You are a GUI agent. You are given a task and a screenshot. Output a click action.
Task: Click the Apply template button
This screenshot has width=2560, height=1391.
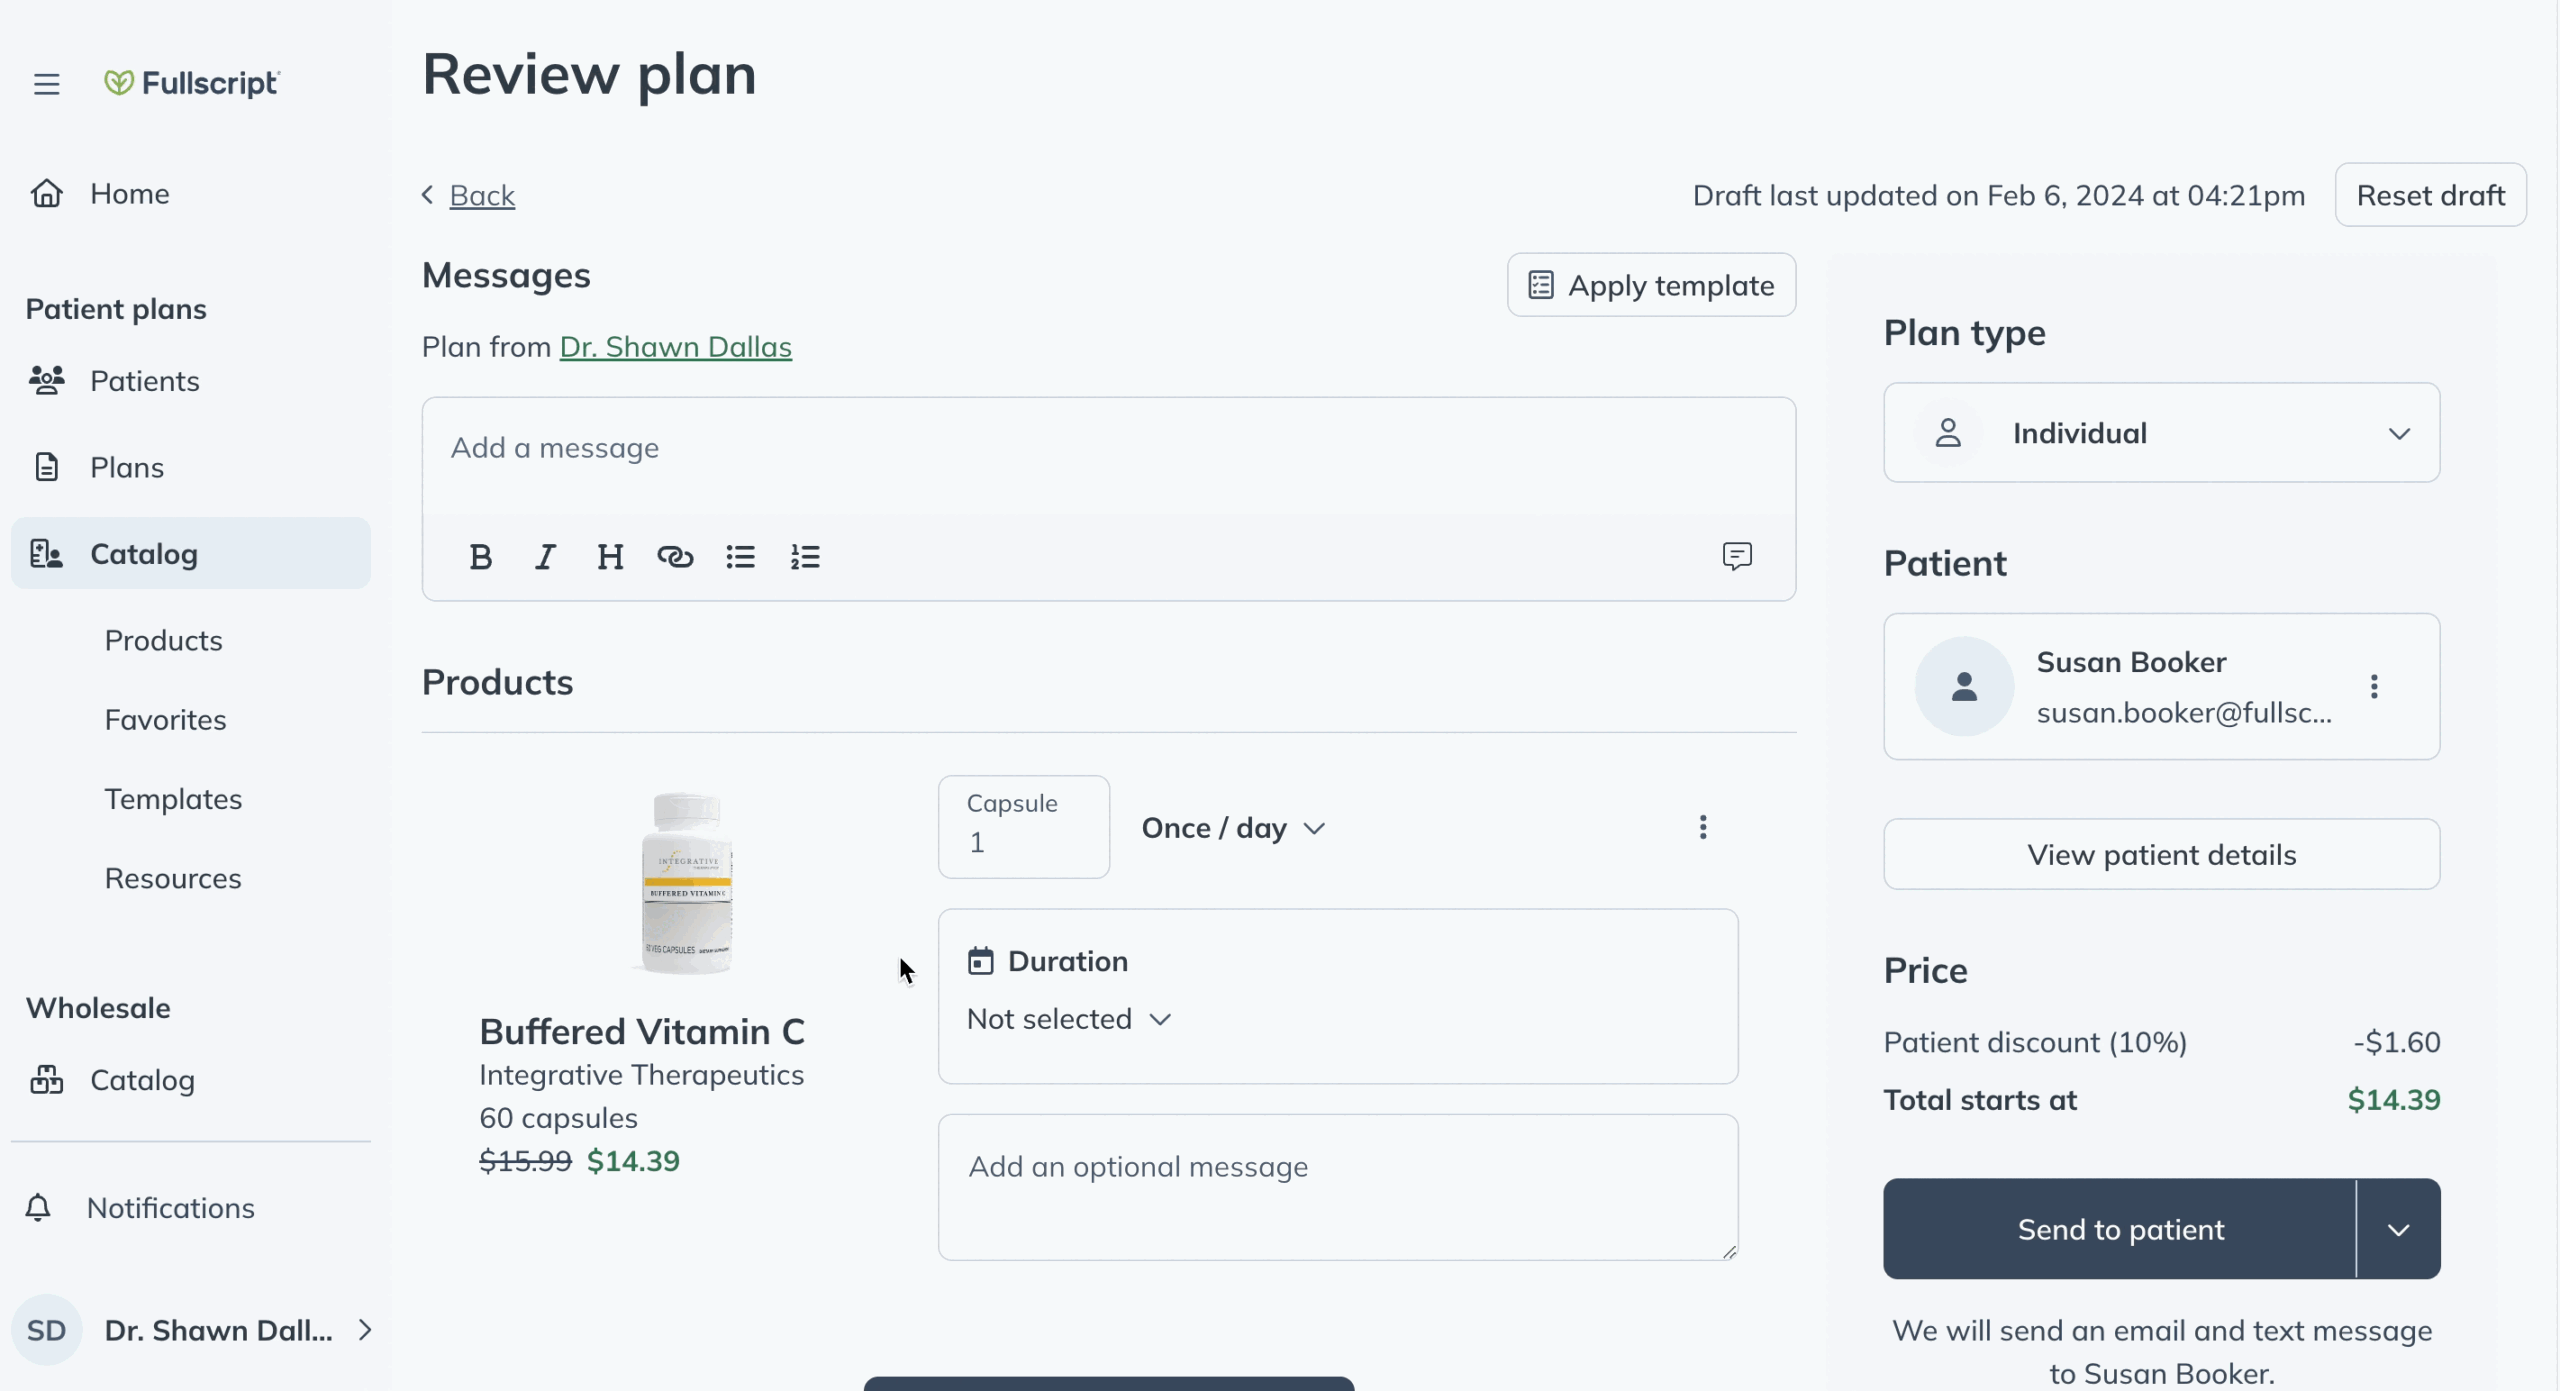point(1651,284)
